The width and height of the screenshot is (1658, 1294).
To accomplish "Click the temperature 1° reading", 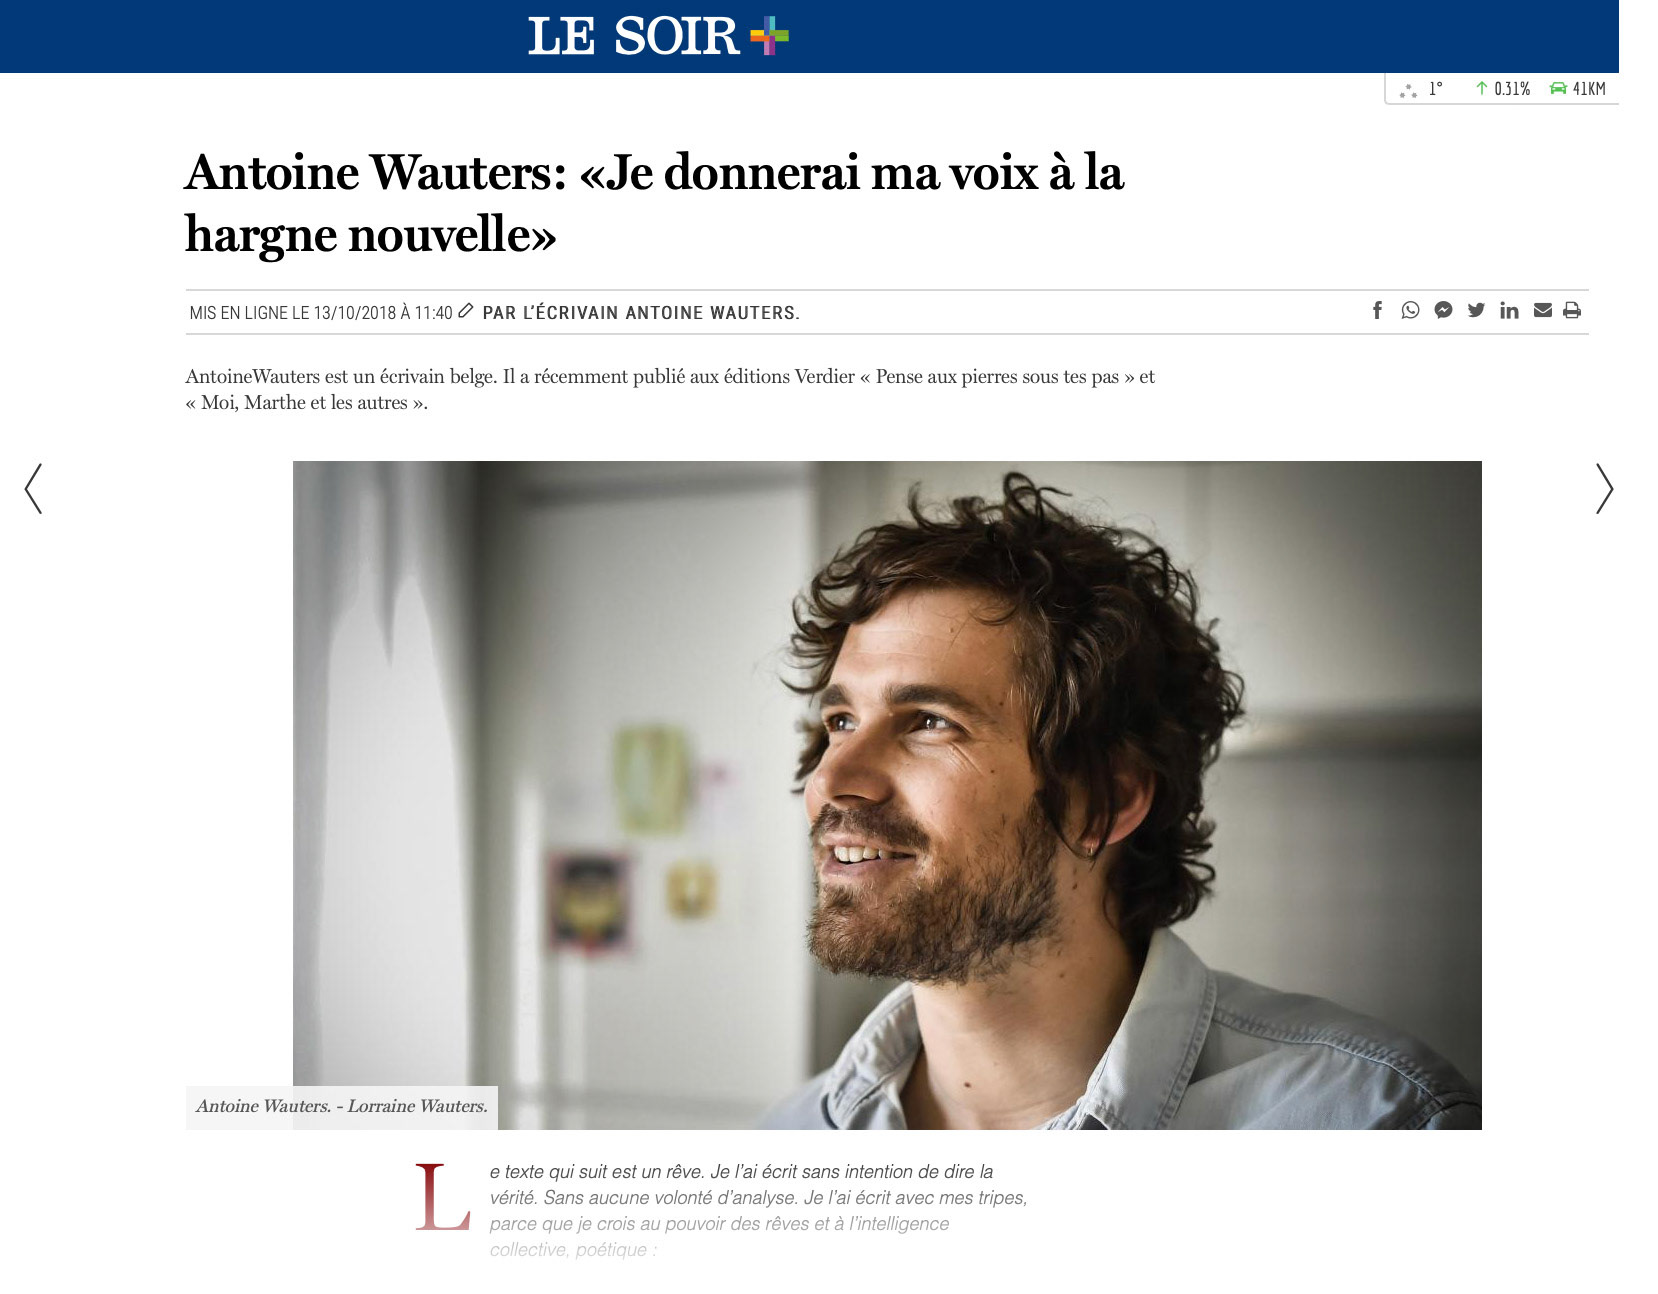I will point(1436,88).
